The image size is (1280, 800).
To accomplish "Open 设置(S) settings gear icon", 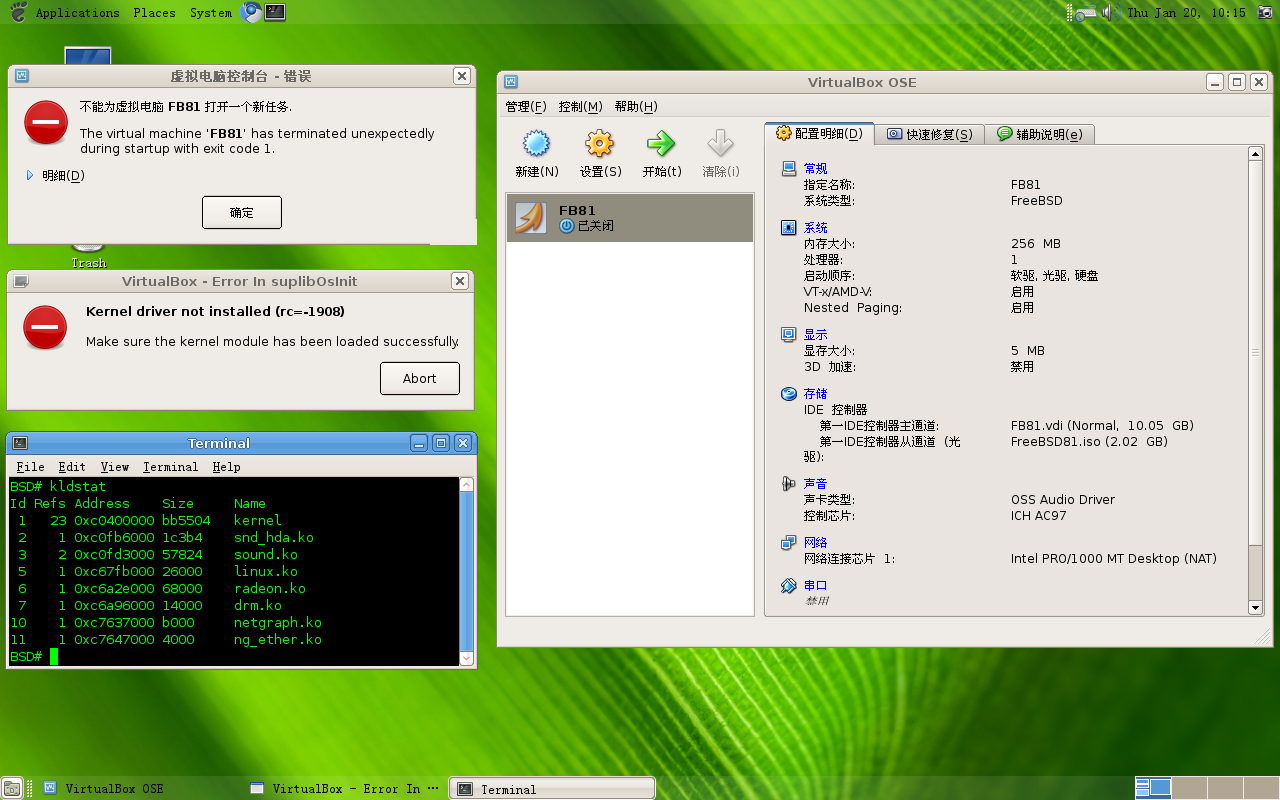I will [x=600, y=144].
